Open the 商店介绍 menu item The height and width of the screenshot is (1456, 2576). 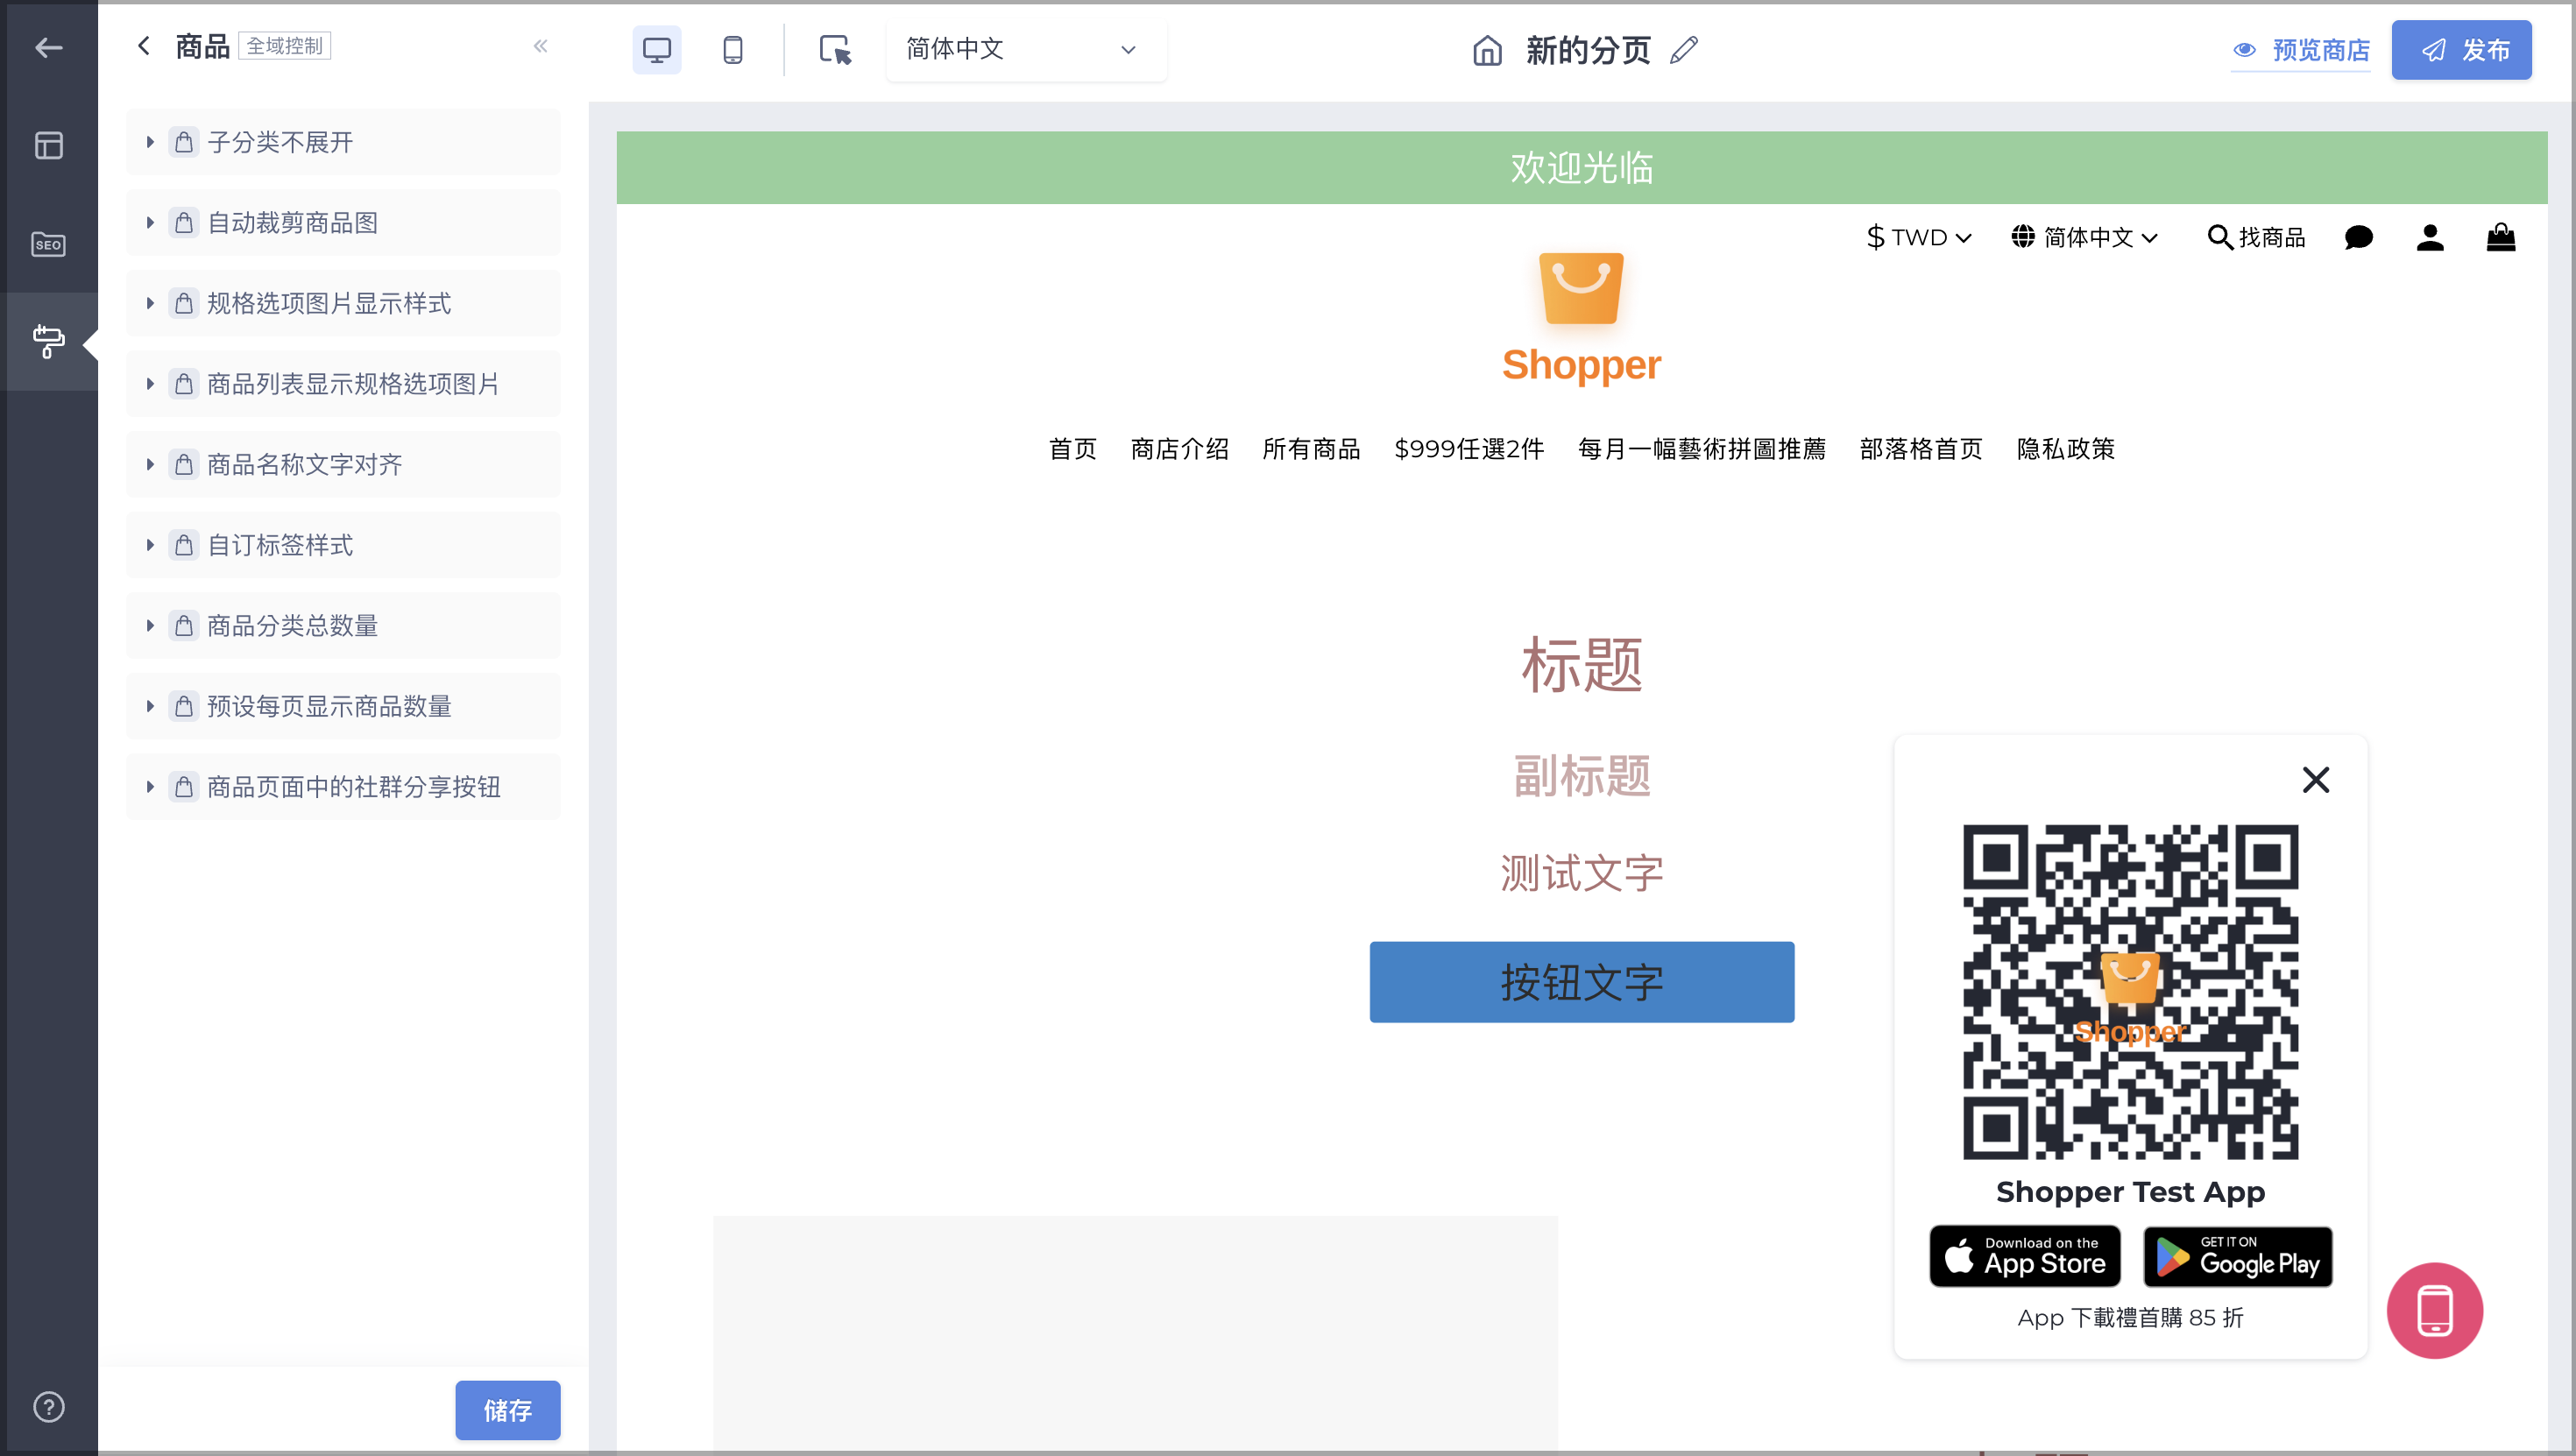(x=1179, y=449)
